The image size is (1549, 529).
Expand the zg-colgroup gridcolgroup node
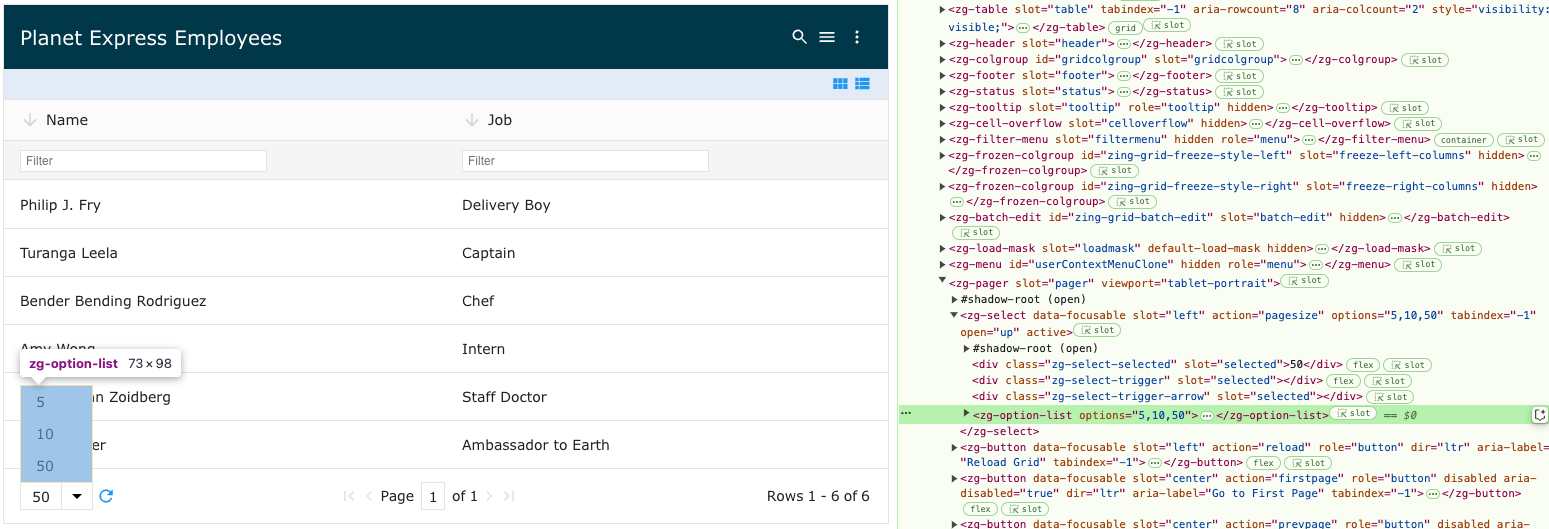click(x=942, y=60)
